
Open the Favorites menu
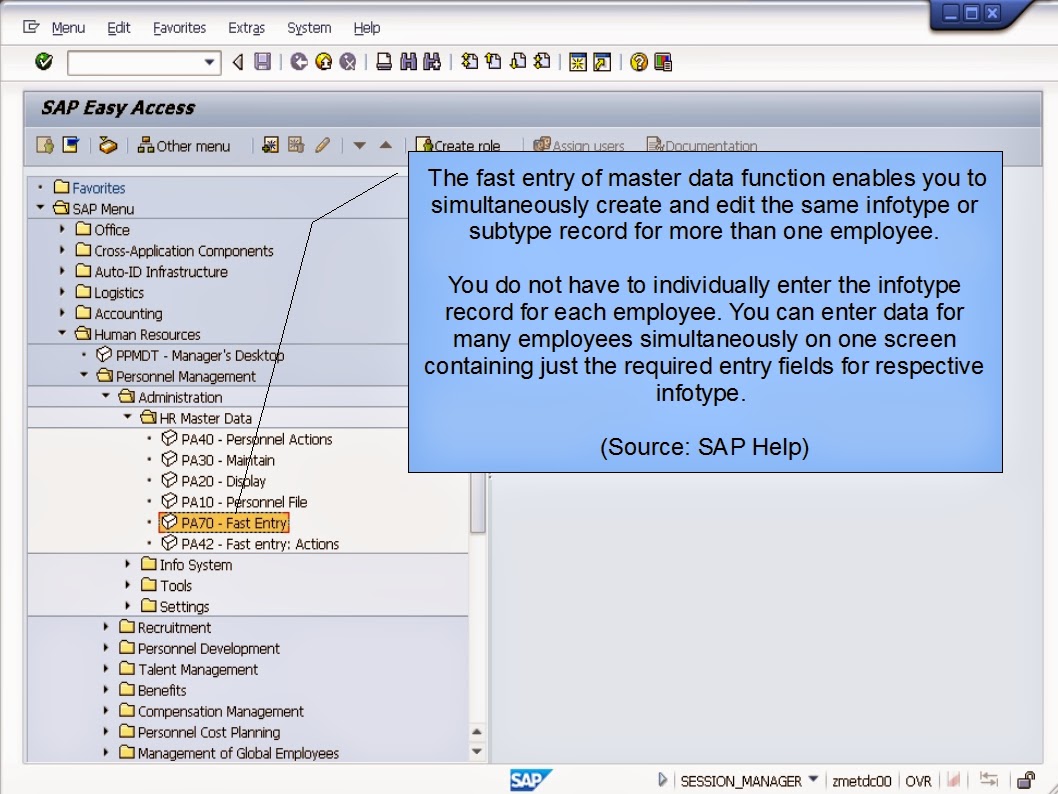[x=179, y=27]
